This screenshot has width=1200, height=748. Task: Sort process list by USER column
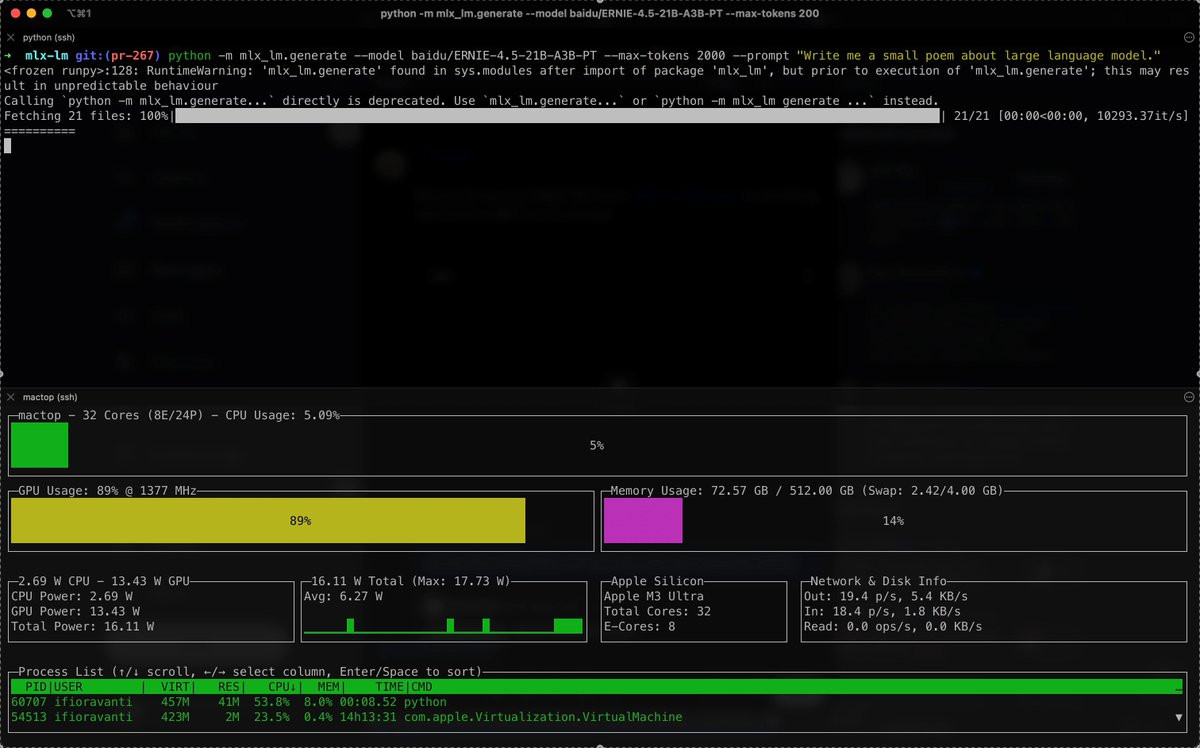[68, 687]
